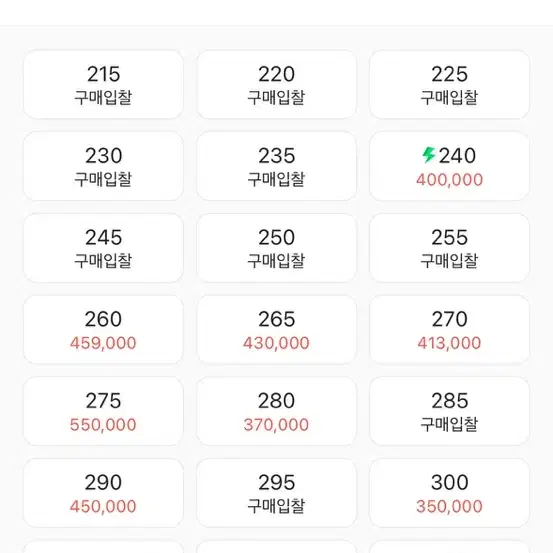
Task: Select size 285 purchase bid
Action: tap(449, 411)
